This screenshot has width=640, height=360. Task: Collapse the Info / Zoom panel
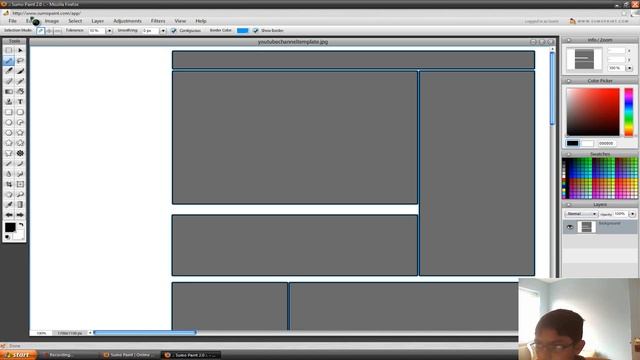point(569,40)
